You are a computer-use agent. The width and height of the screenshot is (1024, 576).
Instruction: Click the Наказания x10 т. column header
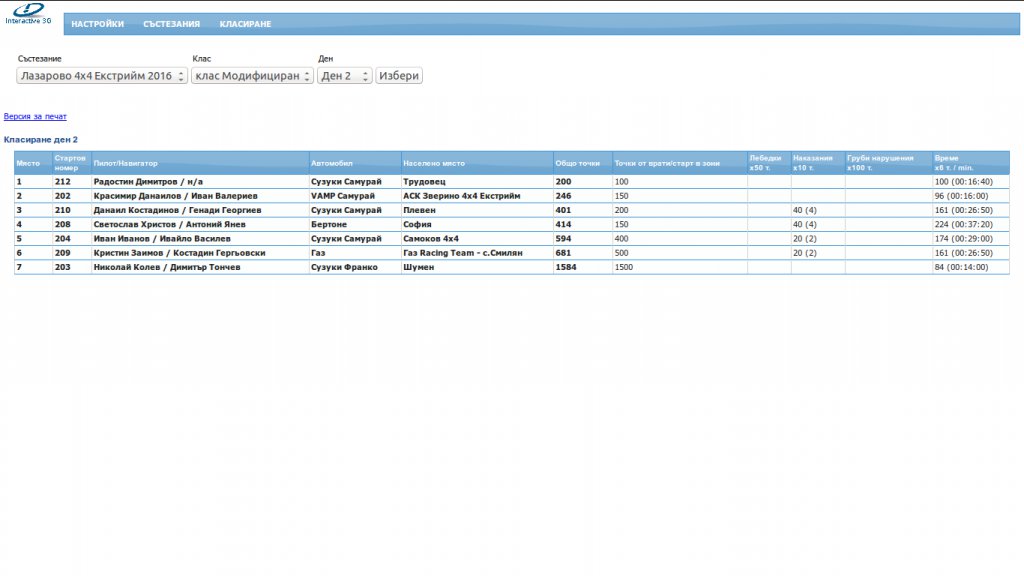pos(818,163)
